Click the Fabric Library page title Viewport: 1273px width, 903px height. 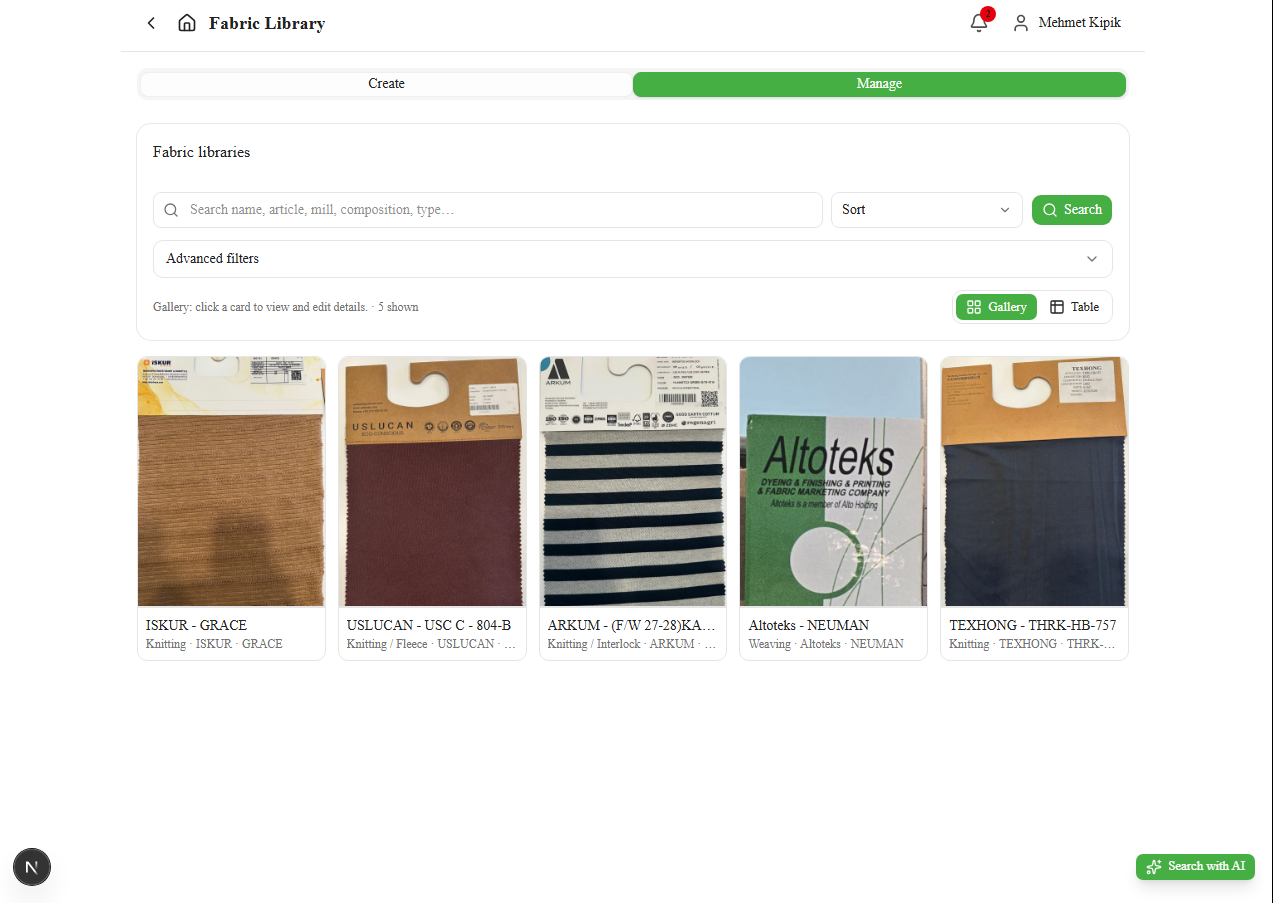point(267,23)
